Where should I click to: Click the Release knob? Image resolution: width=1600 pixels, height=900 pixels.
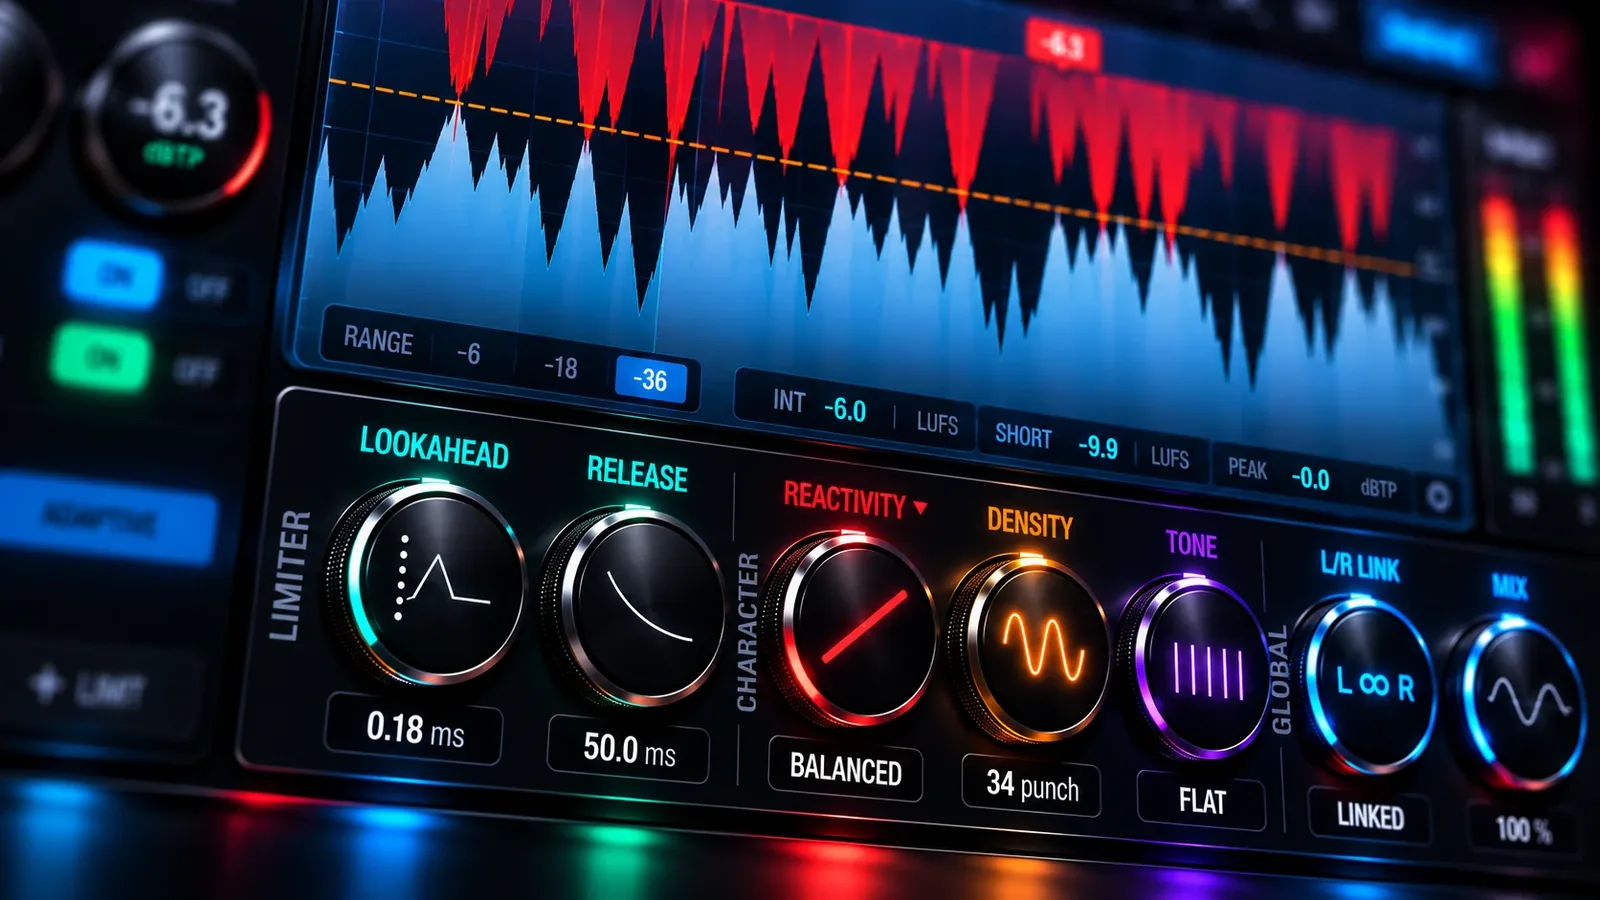coord(636,608)
